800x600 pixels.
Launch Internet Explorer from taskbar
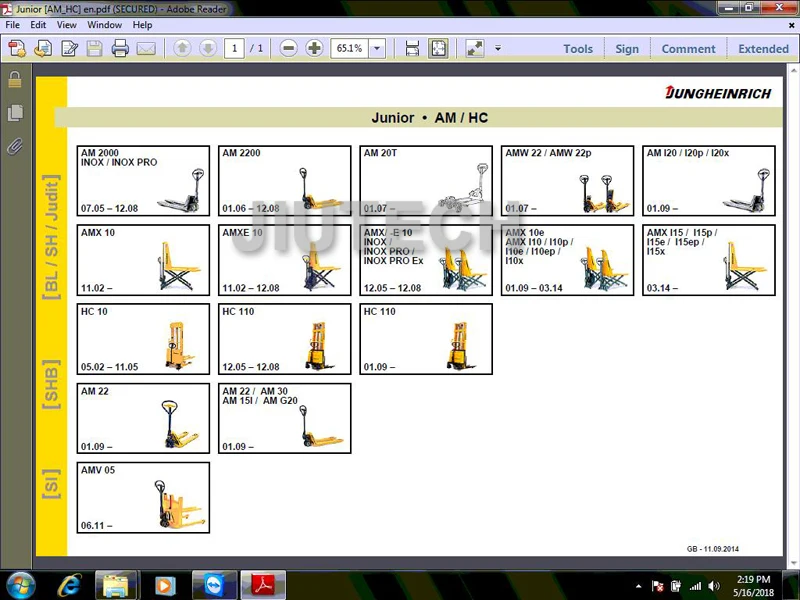point(69,585)
